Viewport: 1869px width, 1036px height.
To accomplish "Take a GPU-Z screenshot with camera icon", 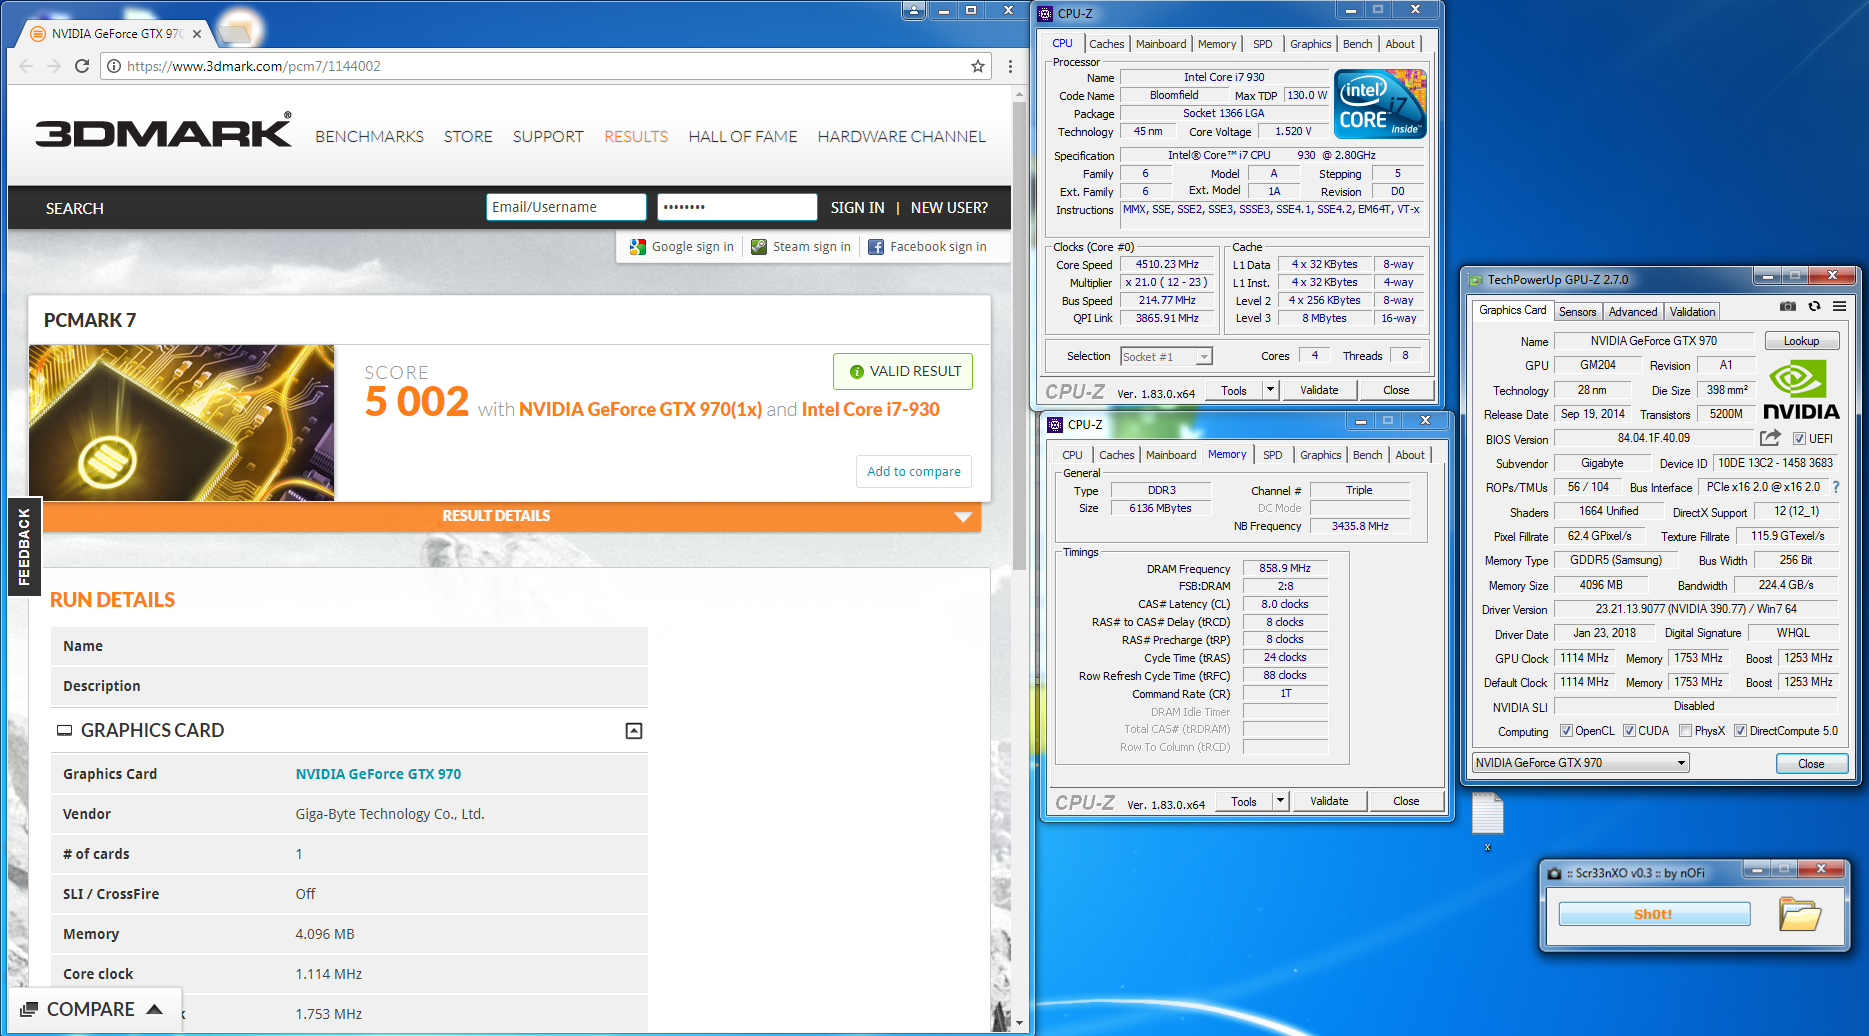I will pyautogui.click(x=1788, y=306).
